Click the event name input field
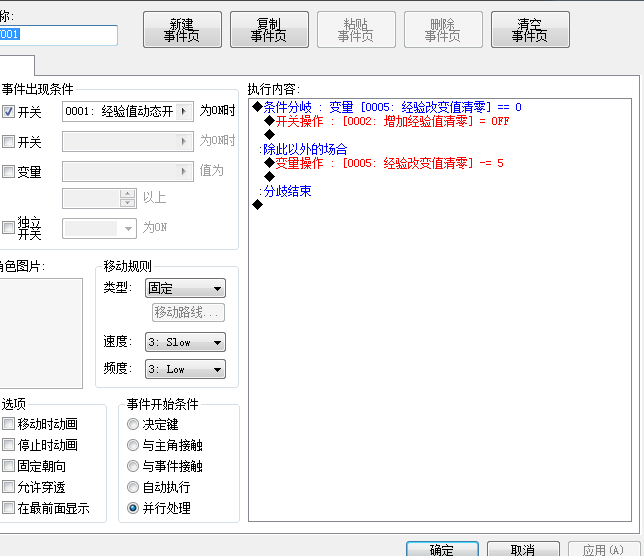 (x=58, y=35)
